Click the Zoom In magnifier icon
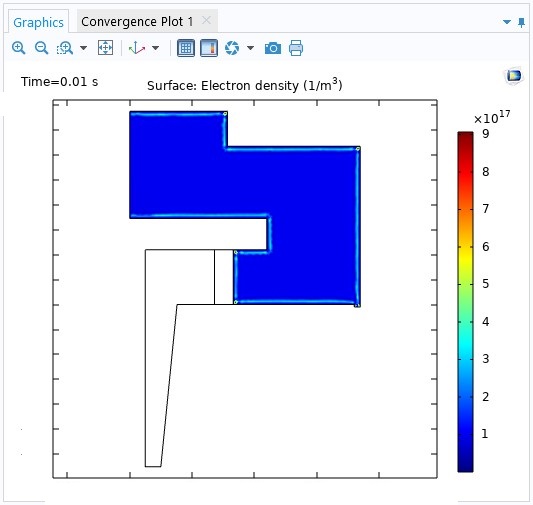Image resolution: width=533 pixels, height=505 pixels. click(x=18, y=48)
